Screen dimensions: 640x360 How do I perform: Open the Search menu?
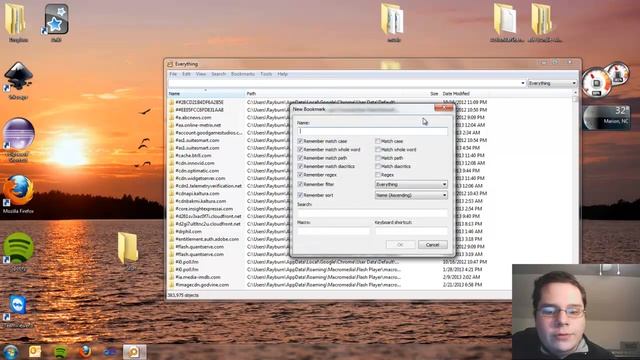218,74
